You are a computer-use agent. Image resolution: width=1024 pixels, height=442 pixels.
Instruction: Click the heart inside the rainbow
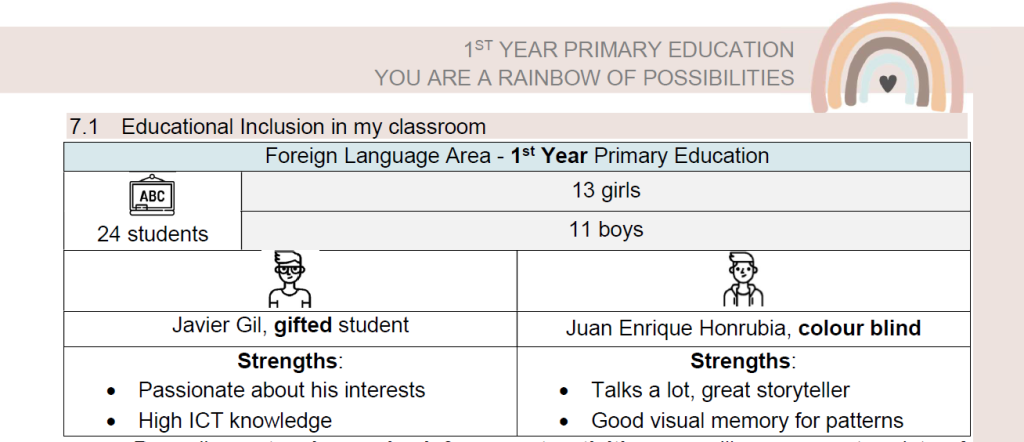886,84
